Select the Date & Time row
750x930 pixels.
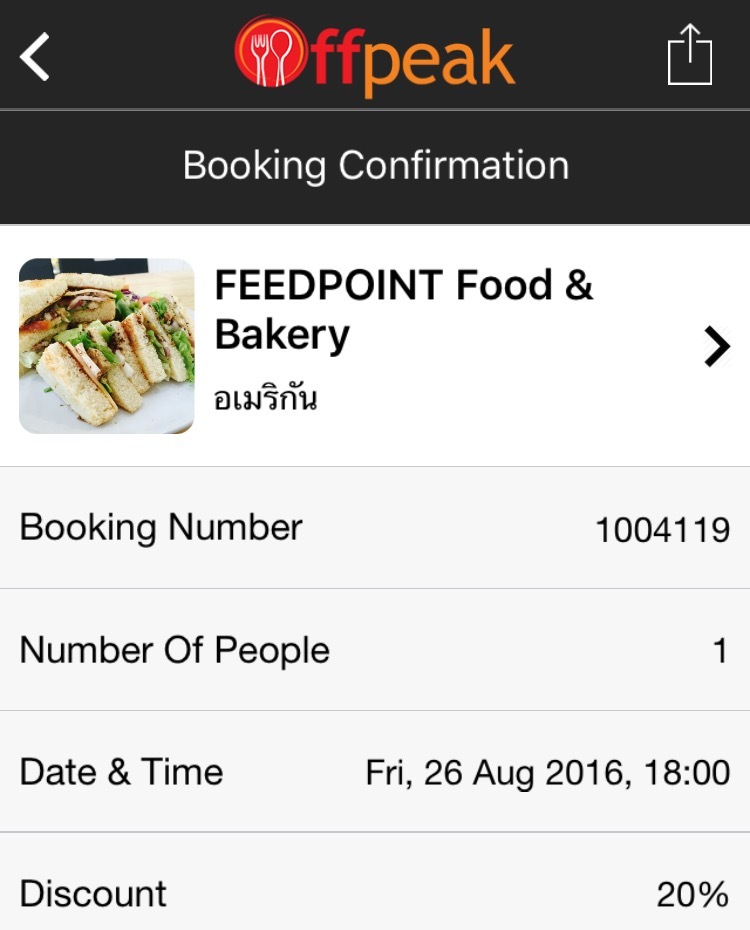pos(375,772)
